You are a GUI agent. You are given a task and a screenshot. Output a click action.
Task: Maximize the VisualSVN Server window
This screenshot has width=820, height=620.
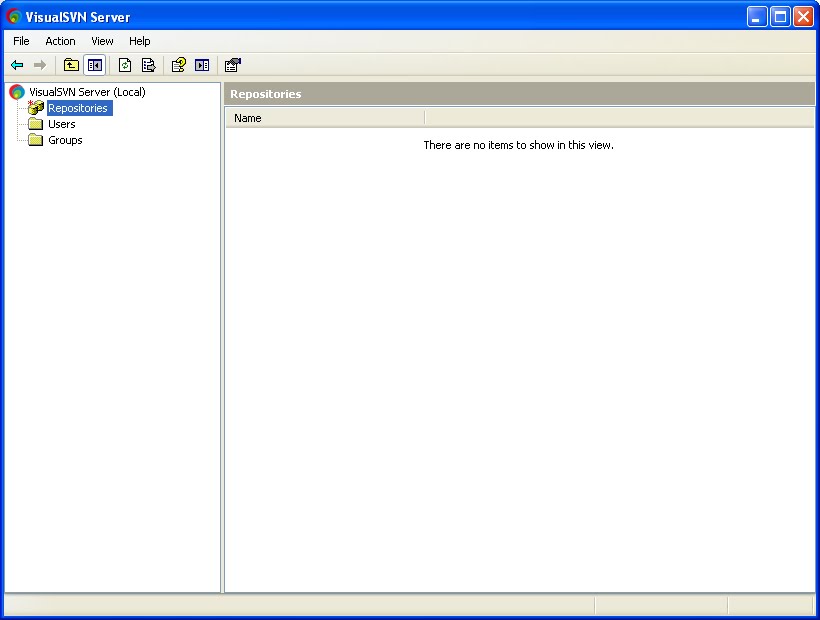(x=780, y=17)
